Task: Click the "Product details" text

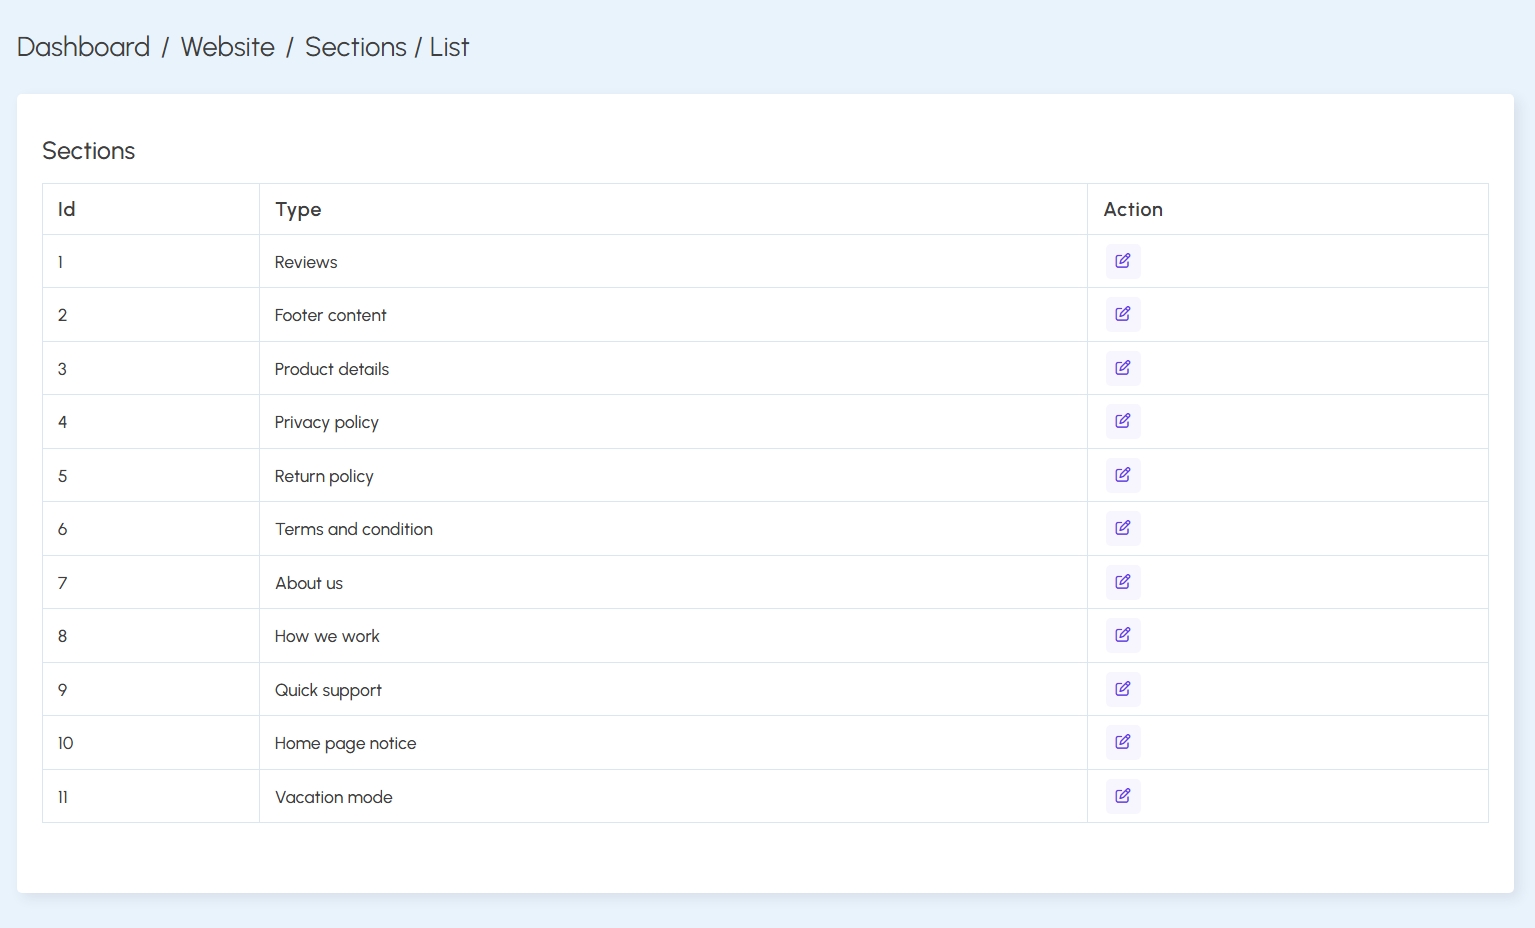Action: click(x=332, y=369)
